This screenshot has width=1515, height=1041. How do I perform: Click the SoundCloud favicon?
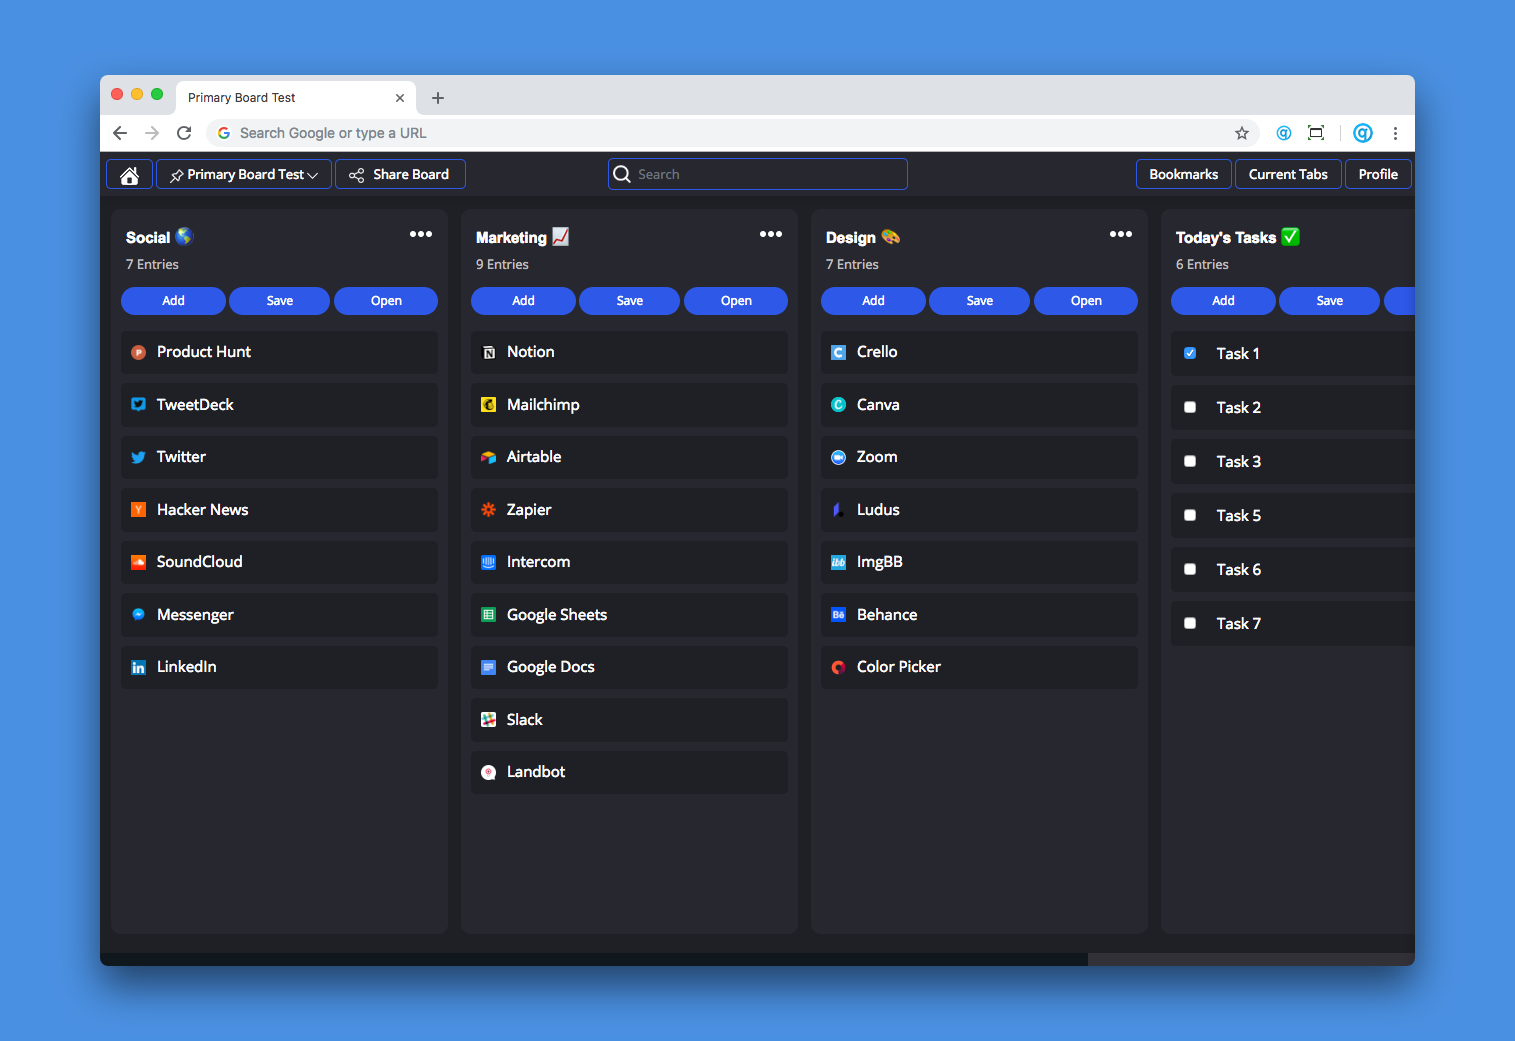pyautogui.click(x=139, y=562)
